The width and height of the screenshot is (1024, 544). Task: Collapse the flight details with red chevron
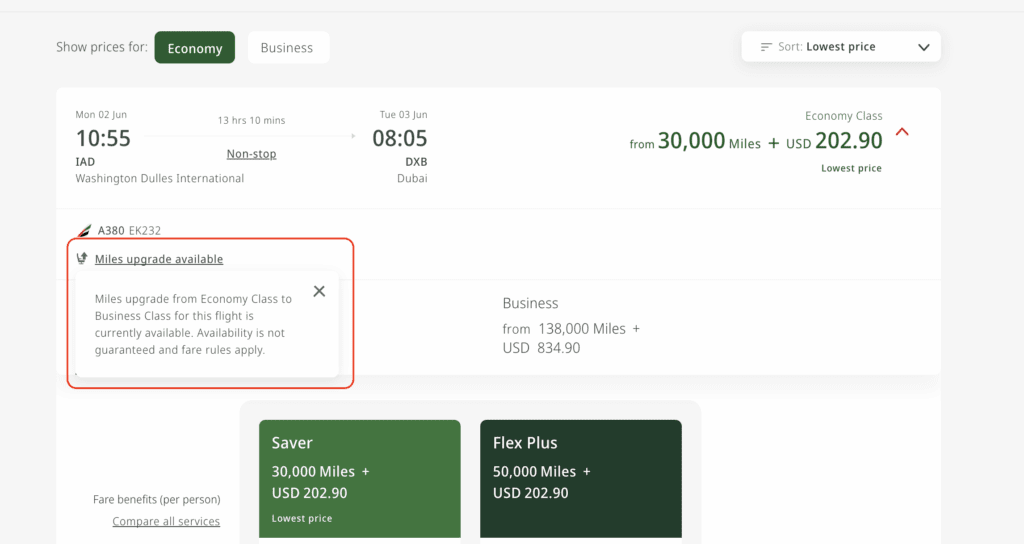point(902,132)
